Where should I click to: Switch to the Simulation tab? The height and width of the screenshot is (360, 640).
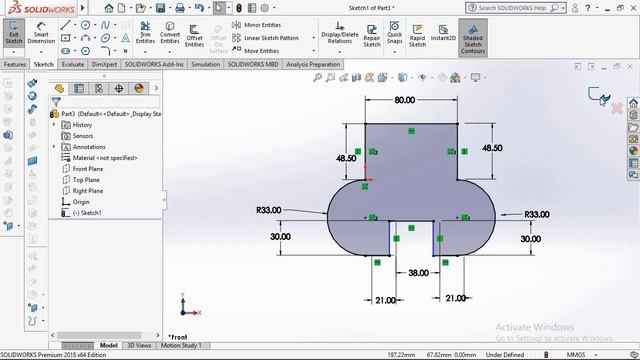click(x=205, y=64)
